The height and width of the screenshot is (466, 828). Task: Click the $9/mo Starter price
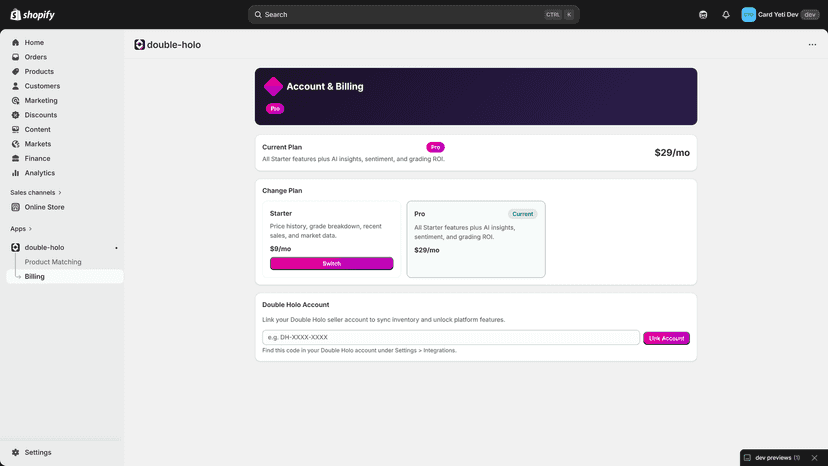click(280, 249)
